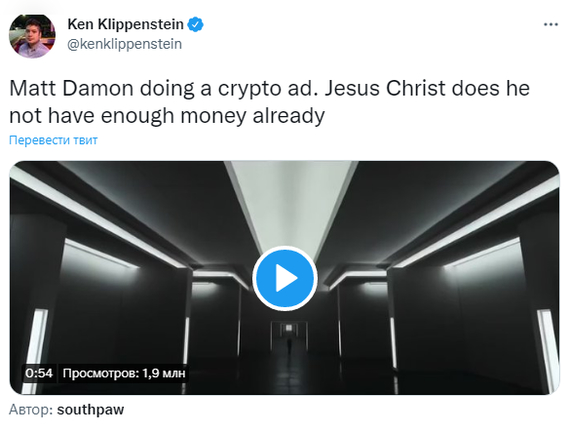Open the @kenklippenstein handle link
This screenshot has height=432, width=570.
pyautogui.click(x=125, y=44)
